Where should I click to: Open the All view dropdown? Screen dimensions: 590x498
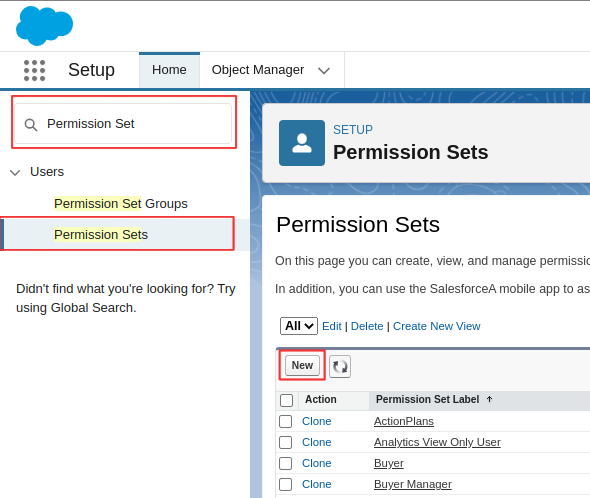[x=299, y=326]
